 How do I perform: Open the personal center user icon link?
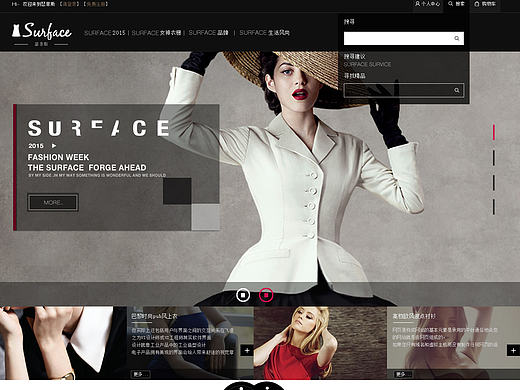(x=427, y=4)
